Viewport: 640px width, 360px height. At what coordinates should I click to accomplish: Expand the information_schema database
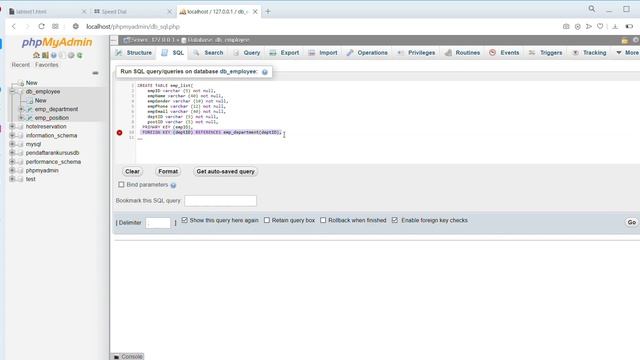click(12, 135)
